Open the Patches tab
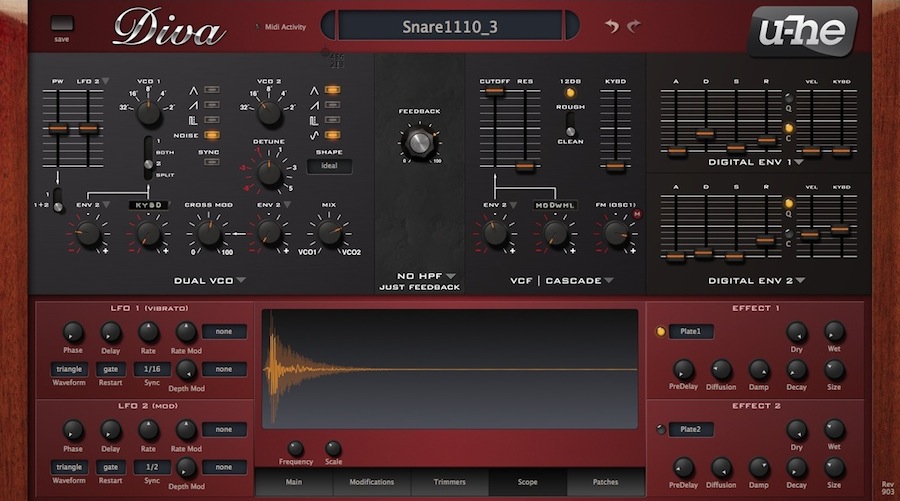The image size is (900, 501). tap(606, 482)
